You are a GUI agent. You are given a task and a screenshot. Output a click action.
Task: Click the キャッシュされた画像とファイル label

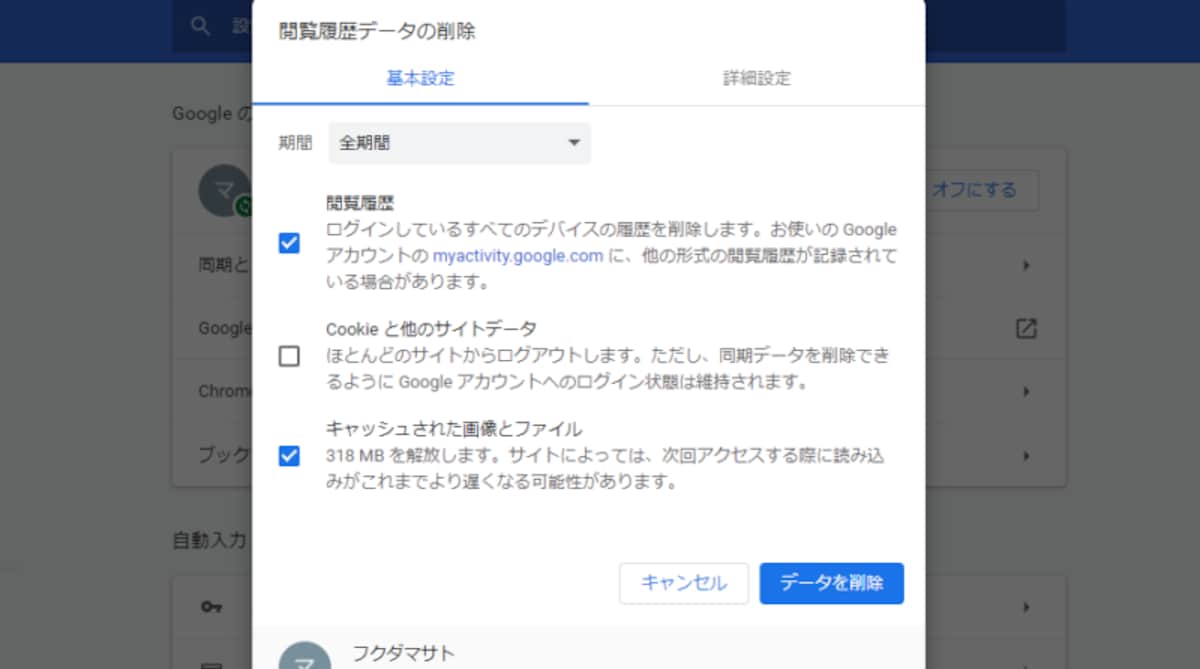point(454,429)
